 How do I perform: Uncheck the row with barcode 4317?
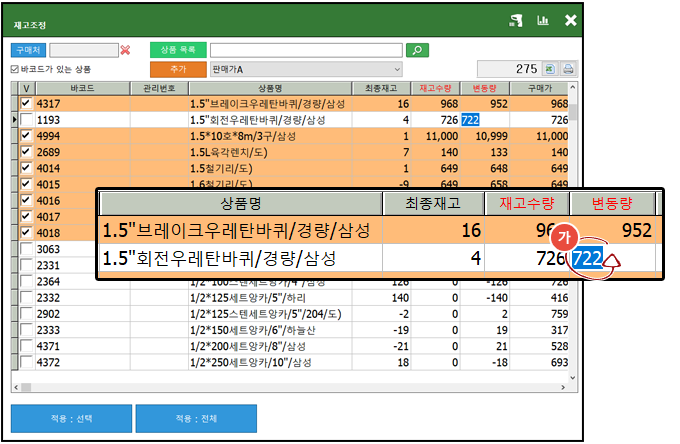tap(26, 103)
